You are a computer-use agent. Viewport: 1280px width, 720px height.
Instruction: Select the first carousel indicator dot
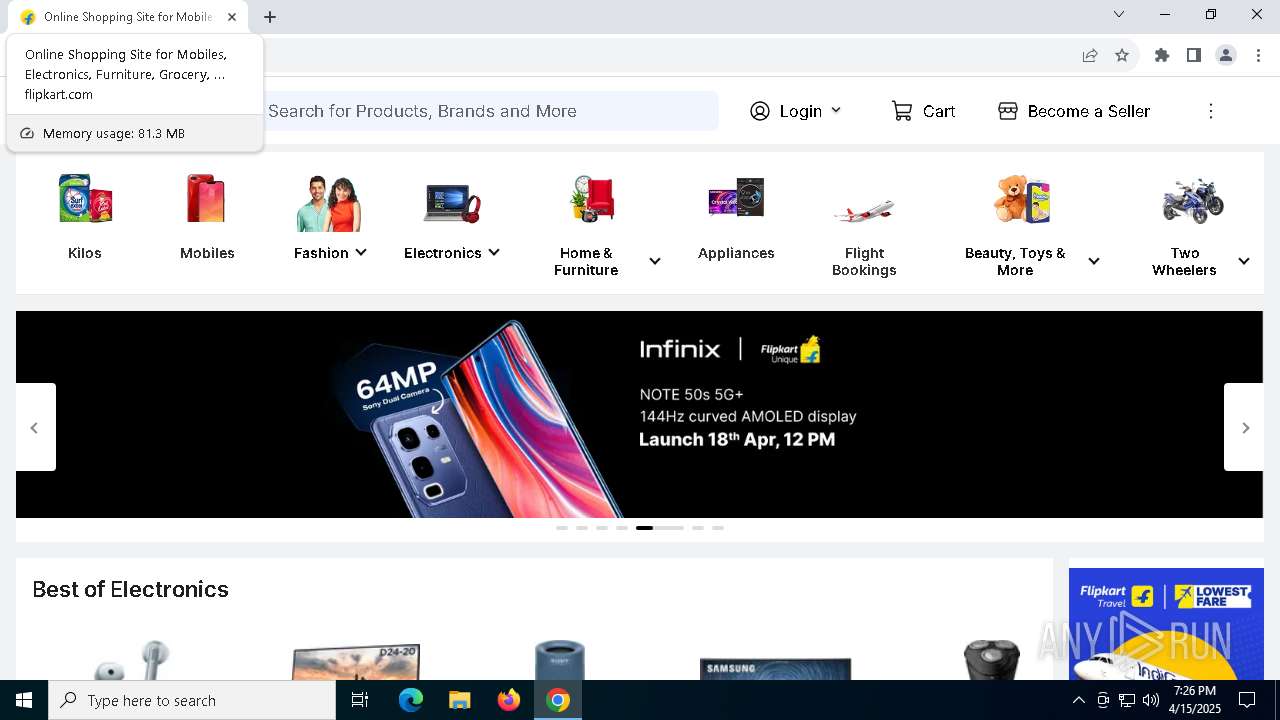tap(562, 528)
